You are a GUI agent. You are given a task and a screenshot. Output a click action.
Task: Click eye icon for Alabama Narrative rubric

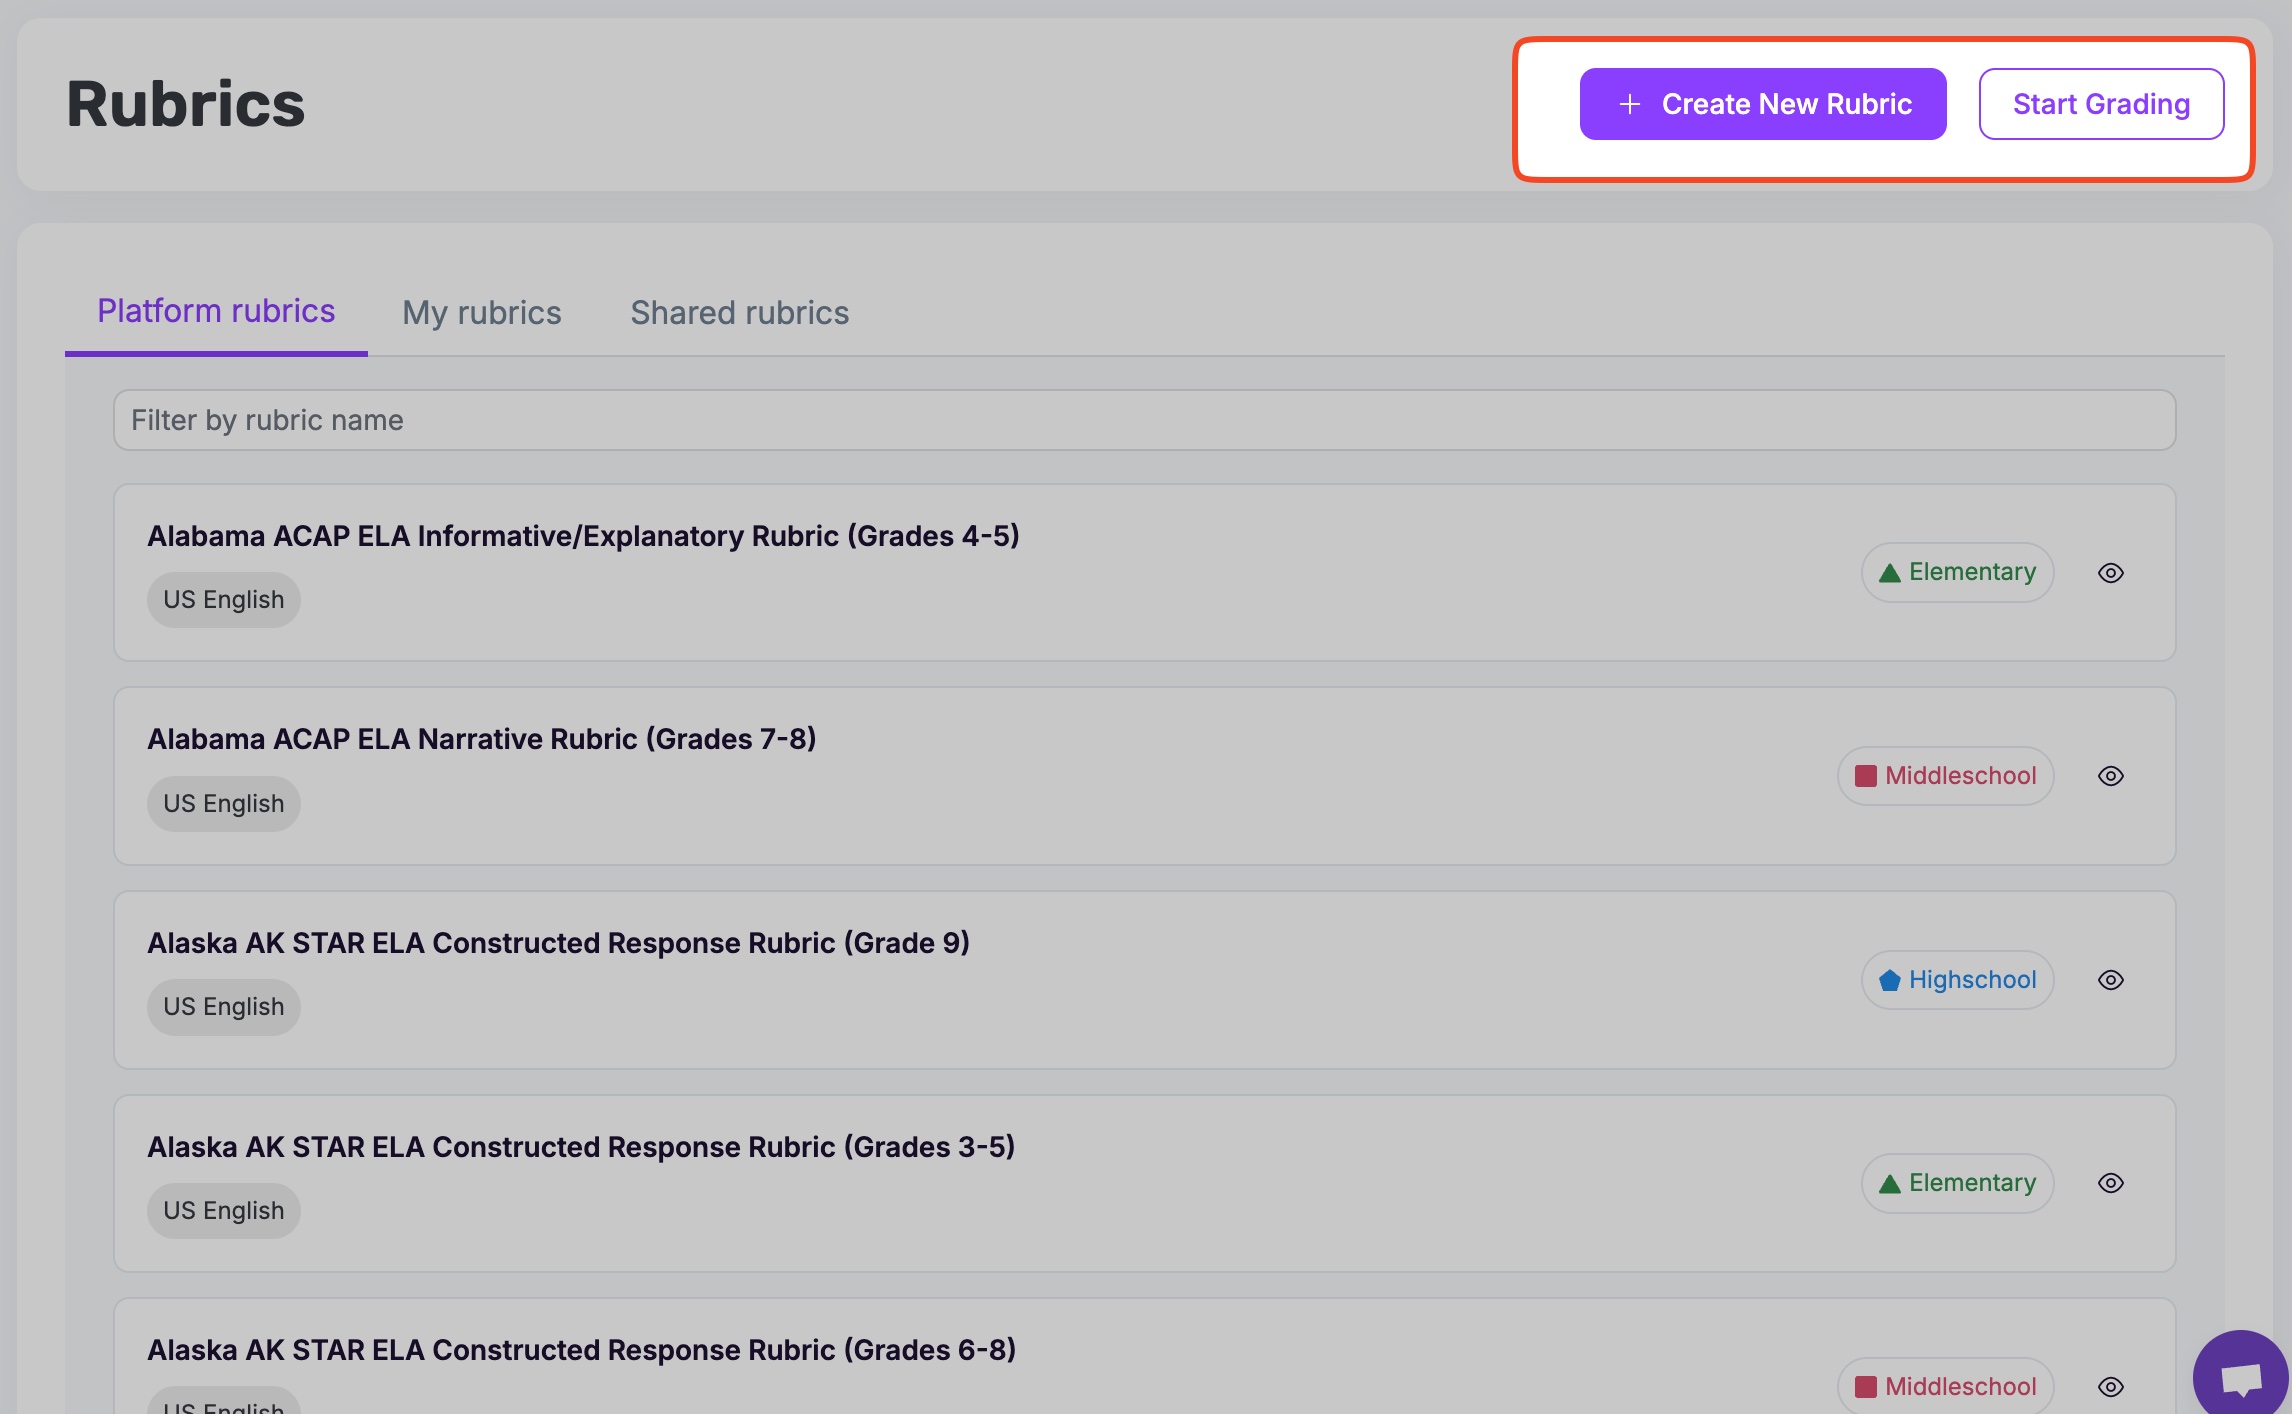2110,776
